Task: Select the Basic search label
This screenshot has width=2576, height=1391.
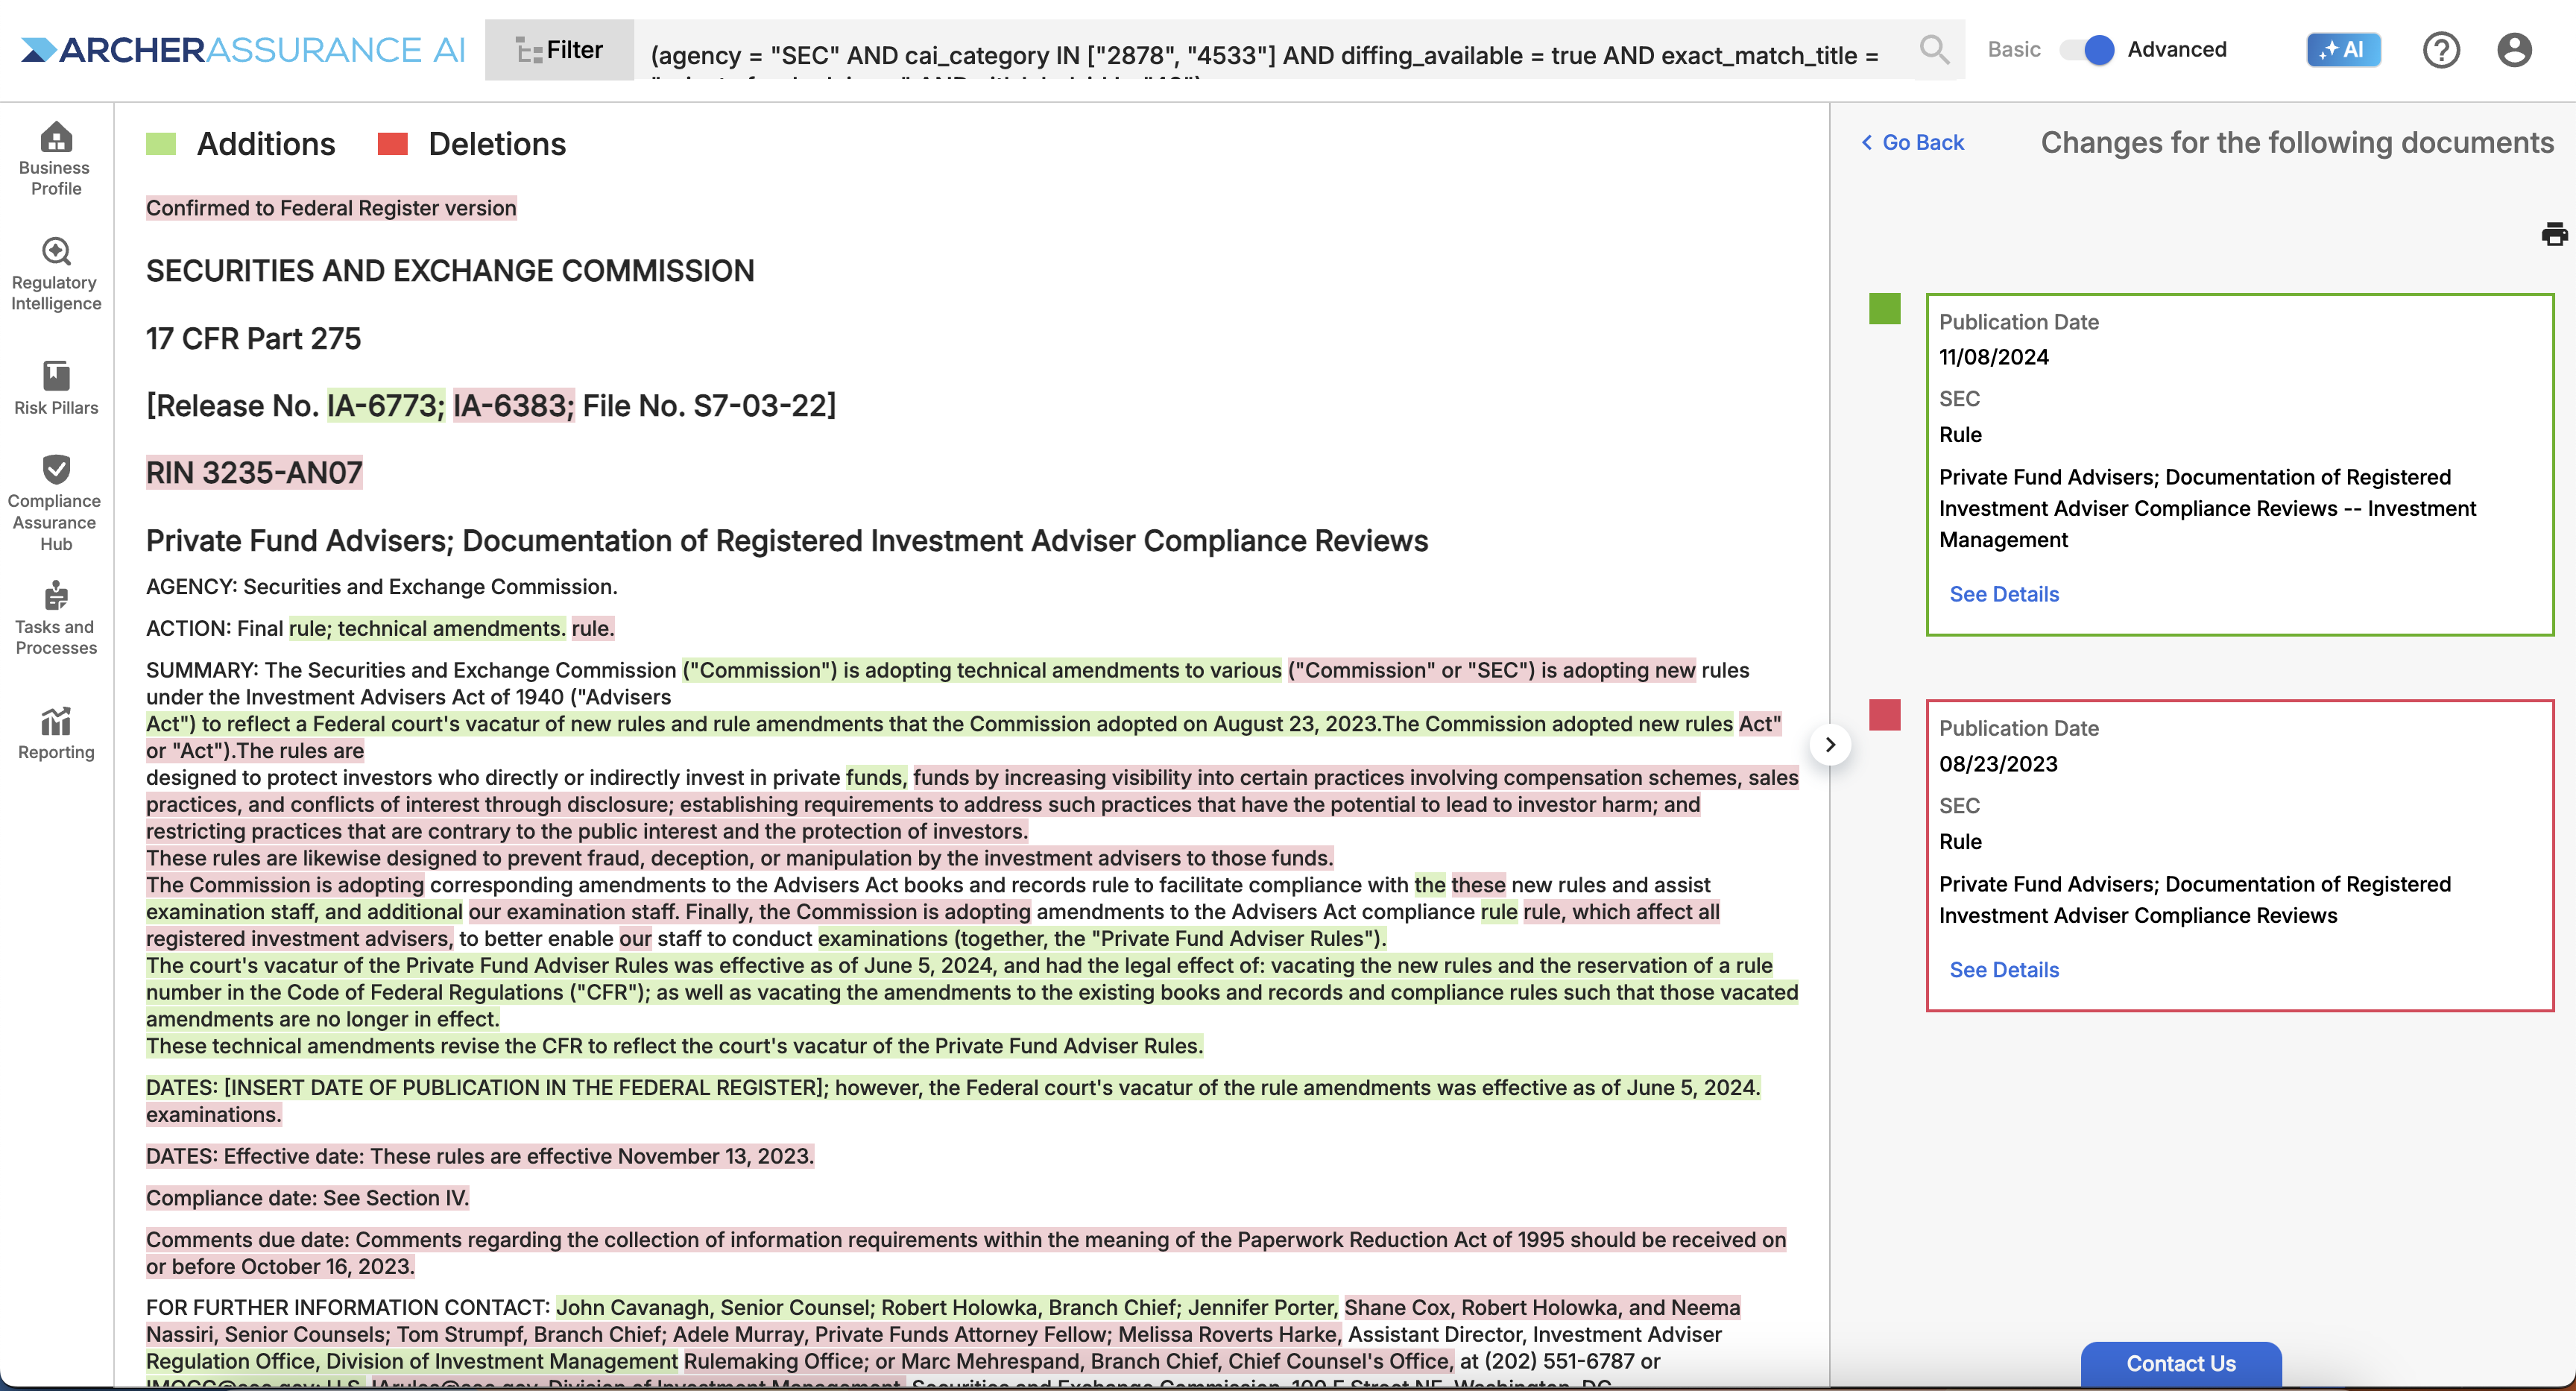Action: [2014, 49]
